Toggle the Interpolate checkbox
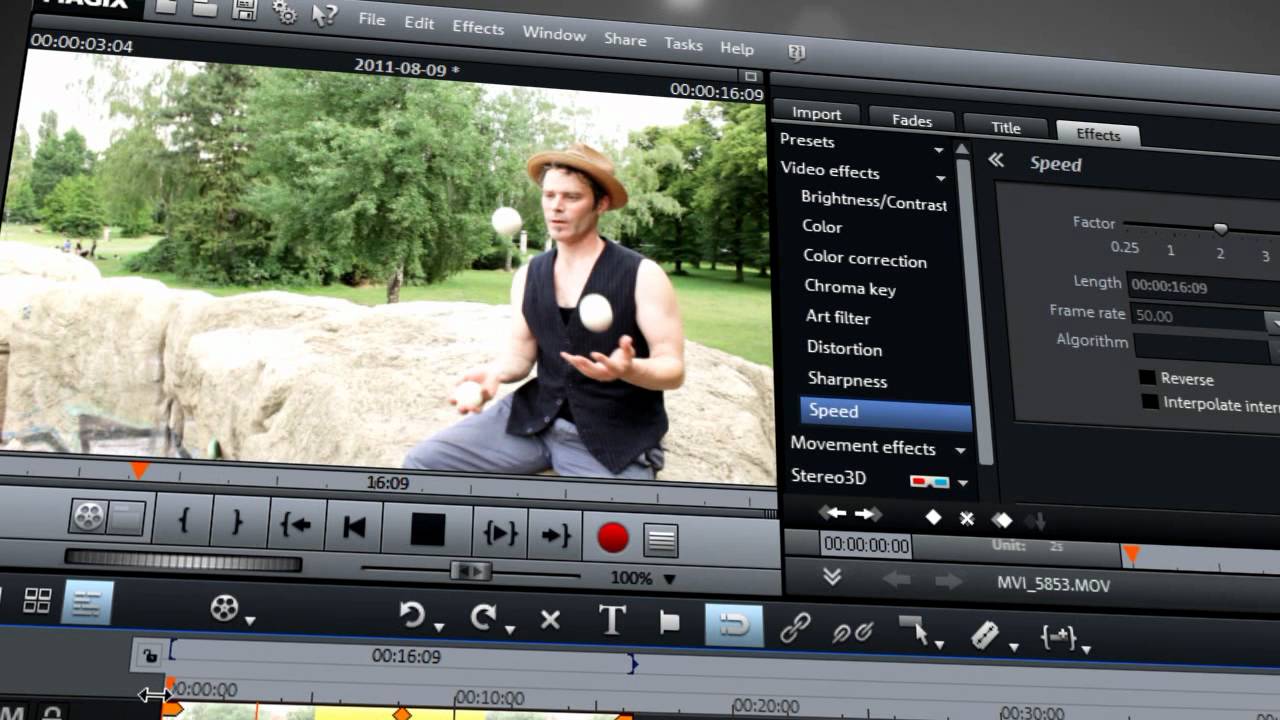This screenshot has height=720, width=1280. (x=1151, y=402)
